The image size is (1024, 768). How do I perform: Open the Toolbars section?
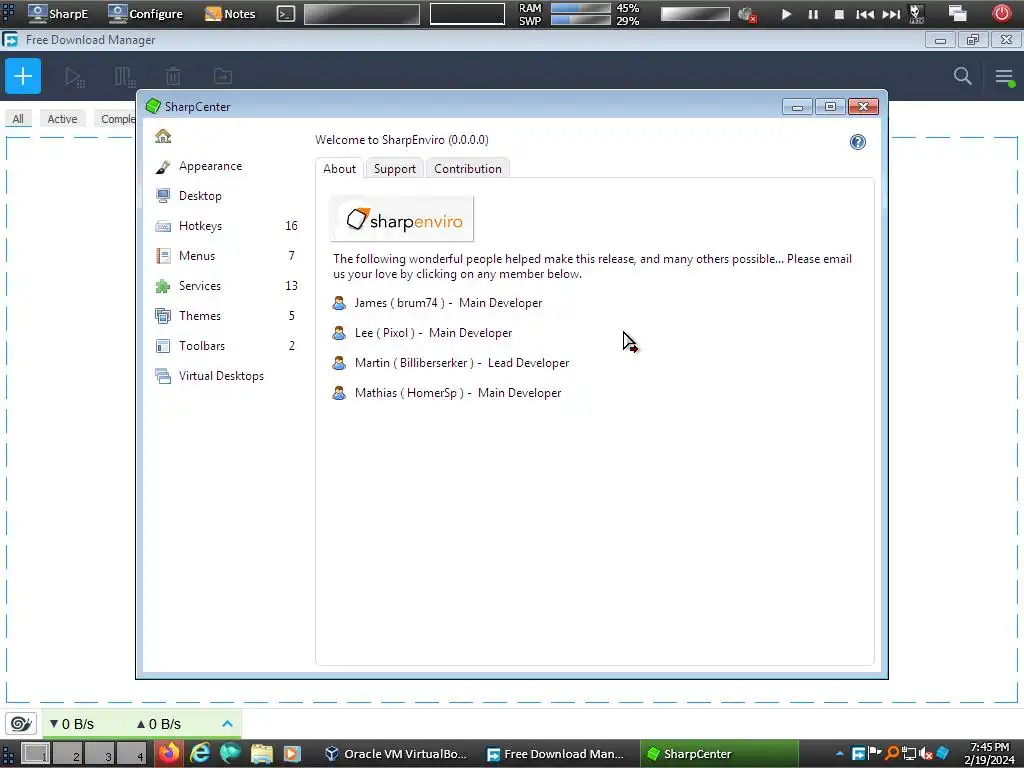[x=226, y=346]
